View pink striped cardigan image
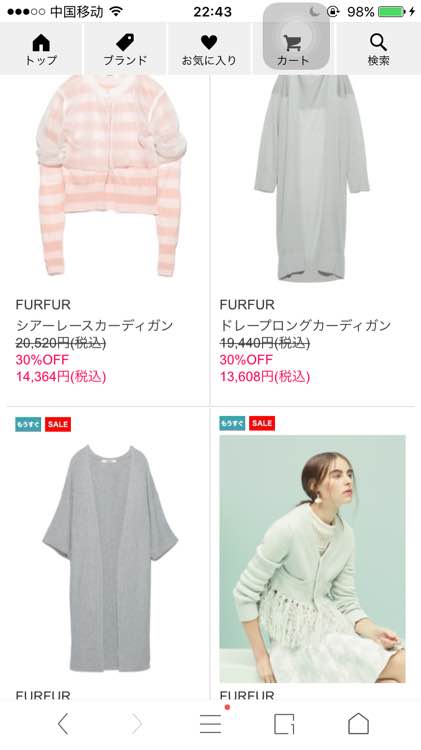 coord(110,175)
